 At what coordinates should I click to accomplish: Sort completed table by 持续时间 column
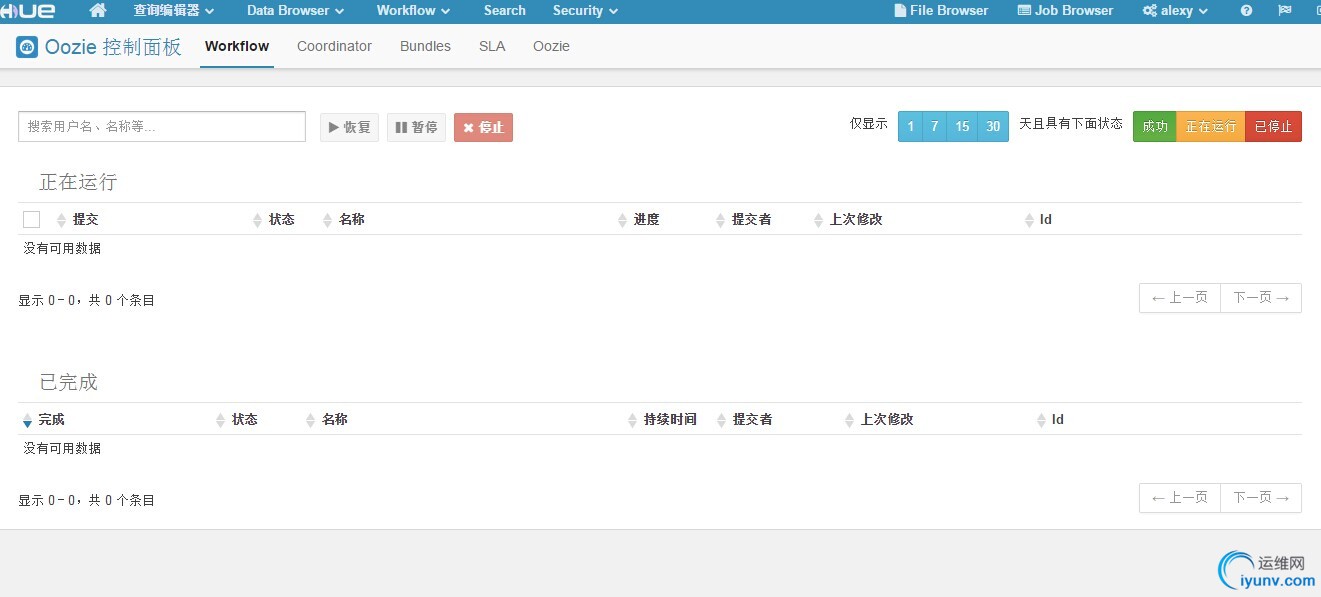point(670,420)
